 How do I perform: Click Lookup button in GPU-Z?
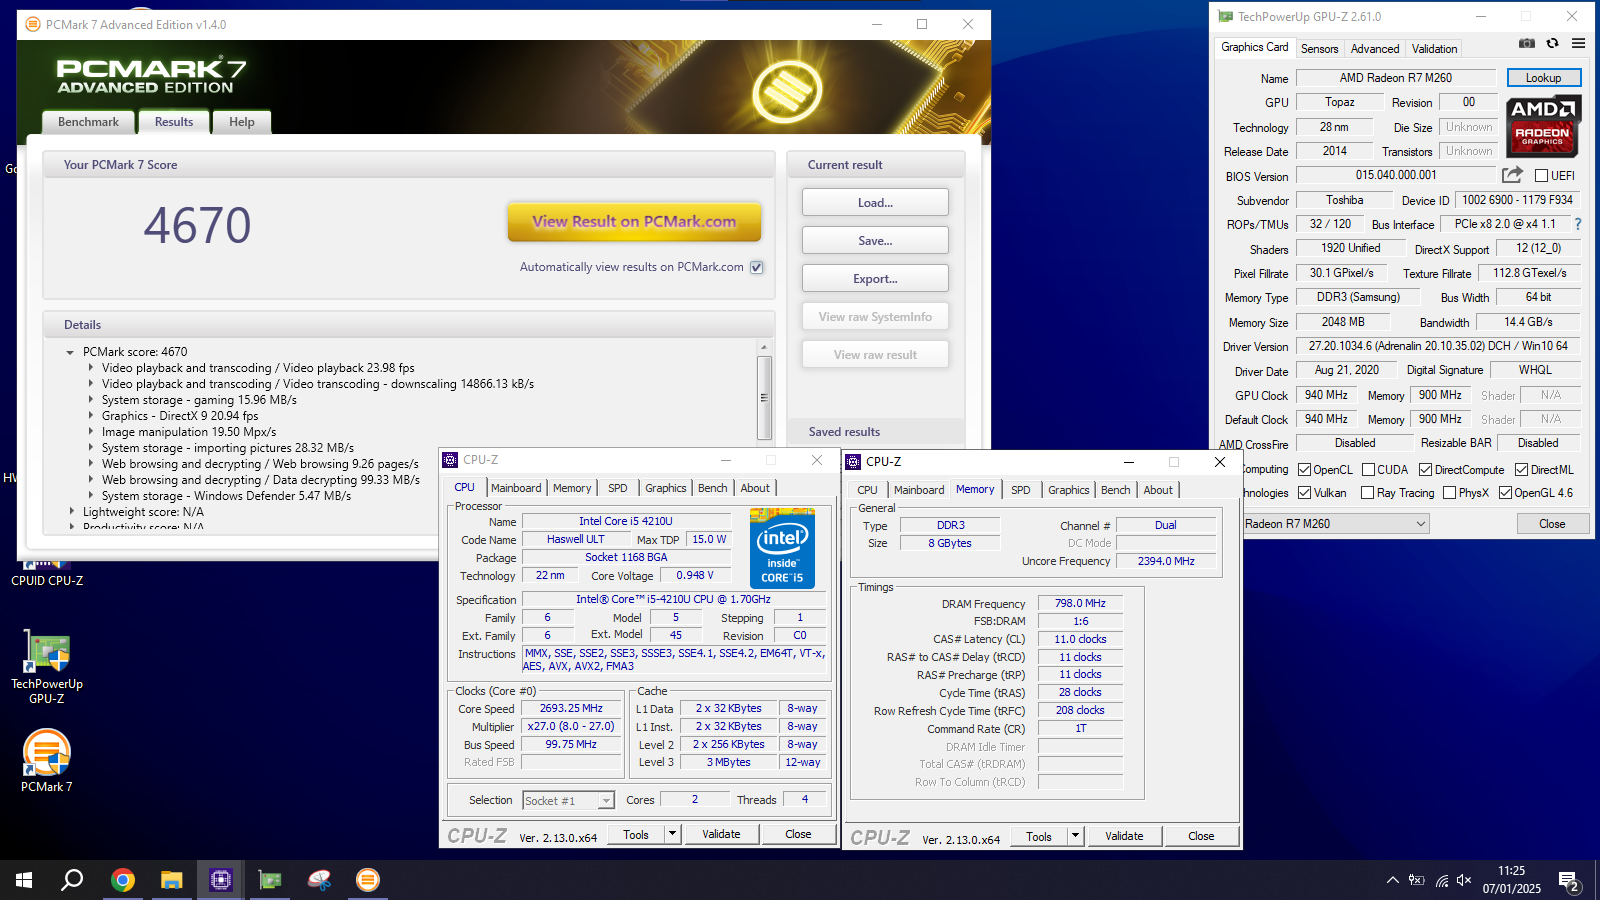click(1543, 78)
